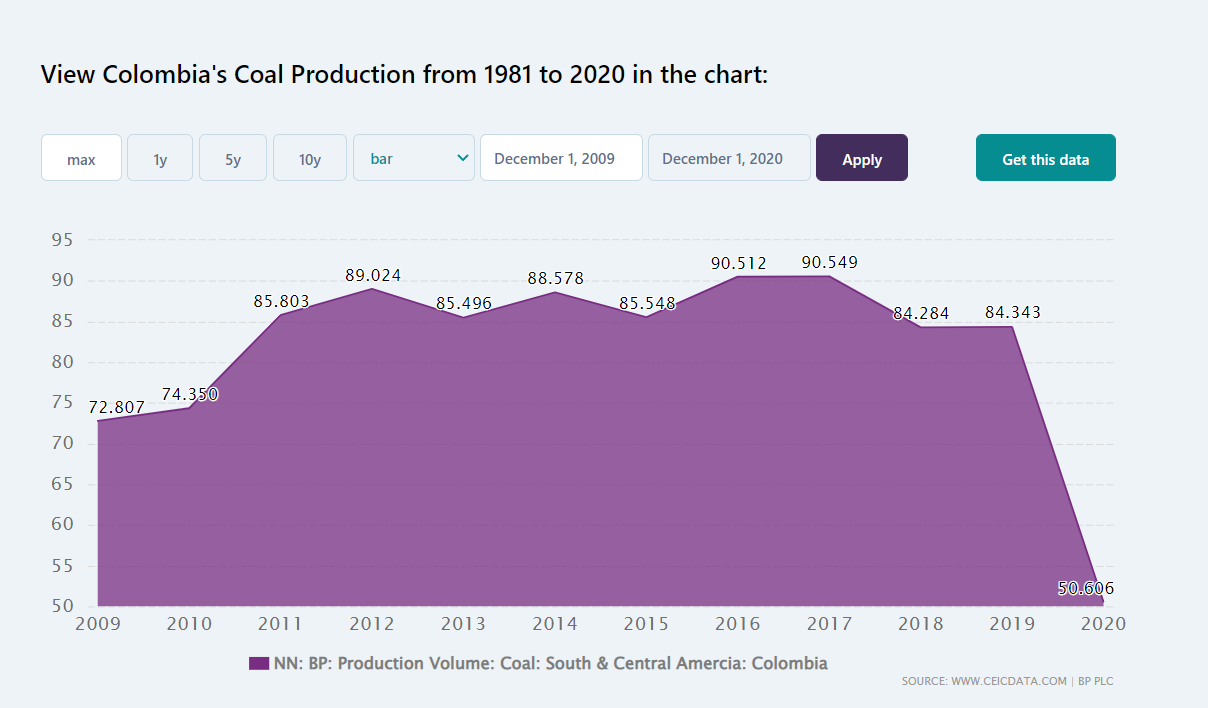
Task: Choose the 10y time range
Action: point(310,158)
